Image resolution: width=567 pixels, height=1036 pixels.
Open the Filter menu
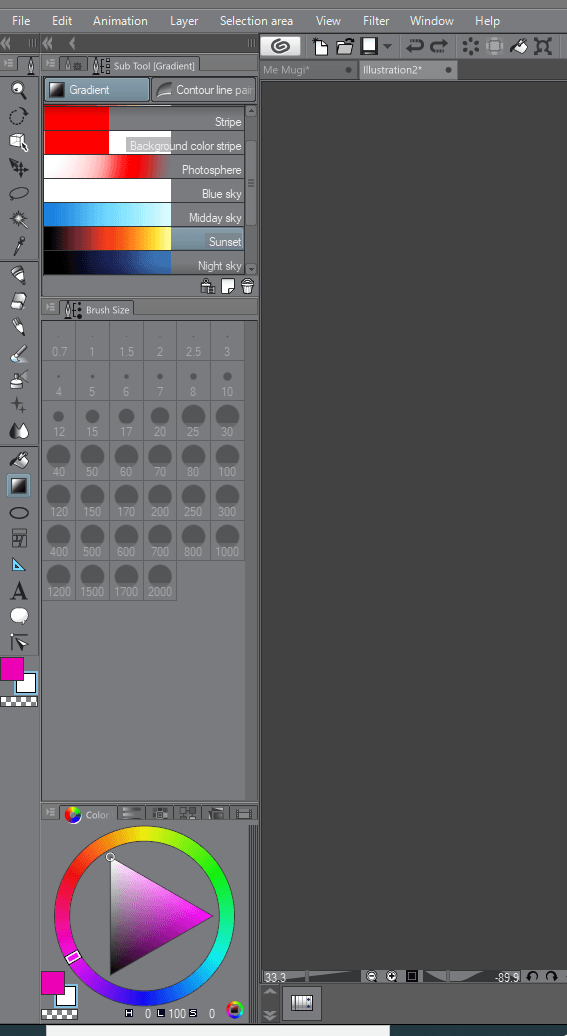coord(376,21)
